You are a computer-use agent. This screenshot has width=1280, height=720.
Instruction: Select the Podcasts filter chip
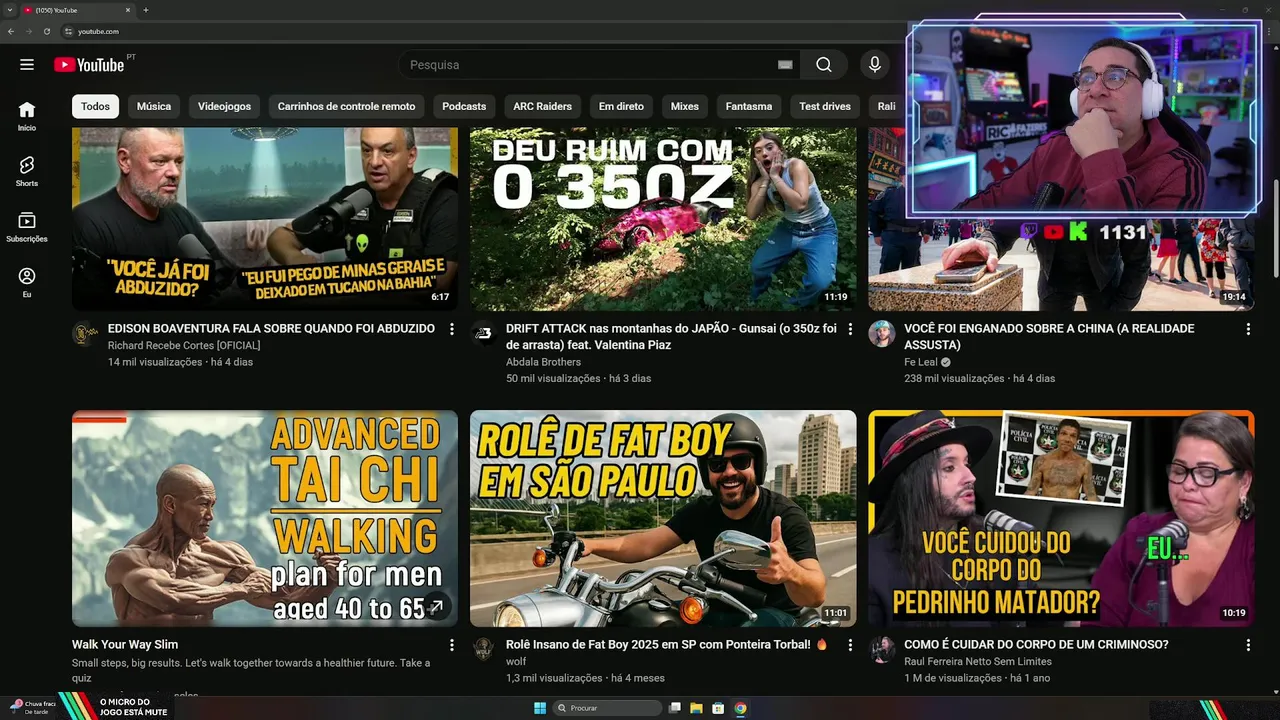coord(464,106)
